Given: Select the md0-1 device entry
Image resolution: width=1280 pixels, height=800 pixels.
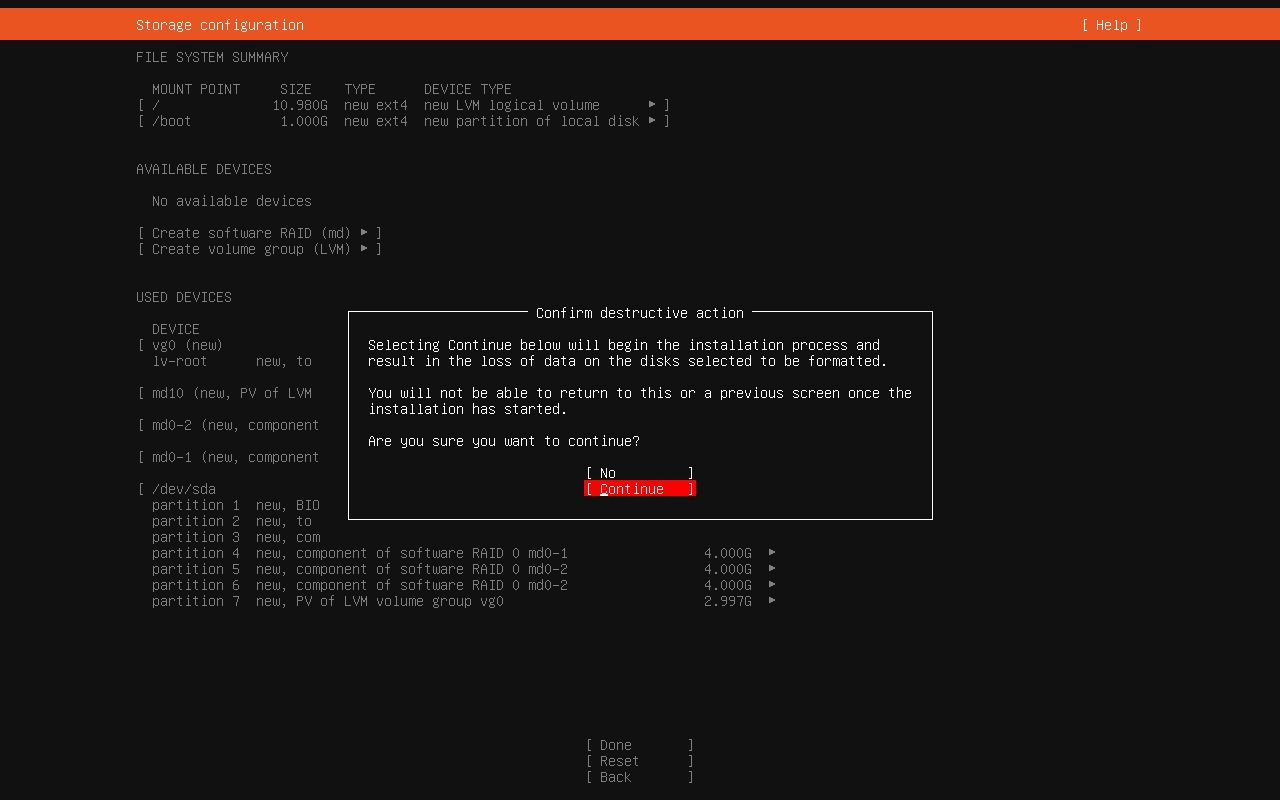Looking at the screenshot, I should point(235,457).
